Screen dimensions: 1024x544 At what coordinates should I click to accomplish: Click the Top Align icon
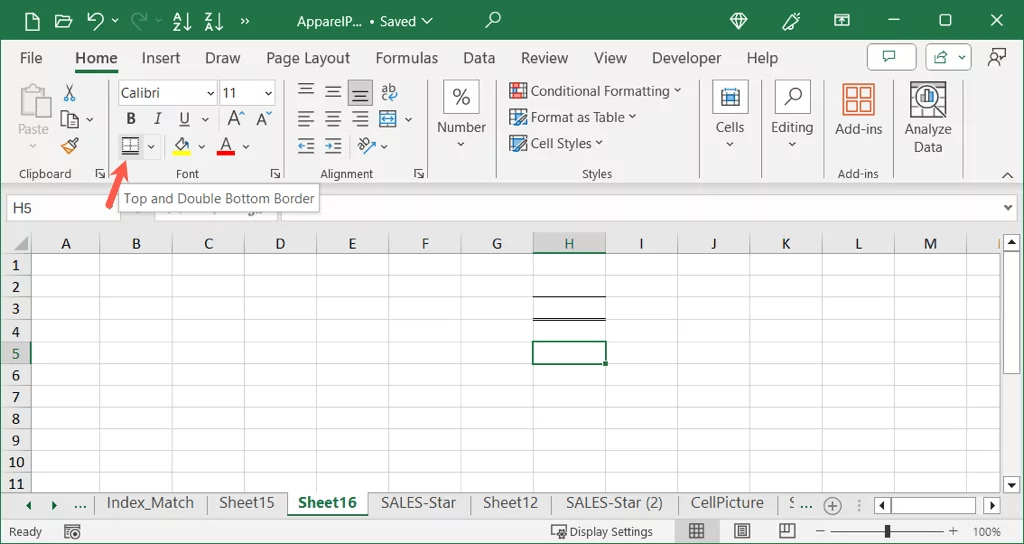point(306,92)
